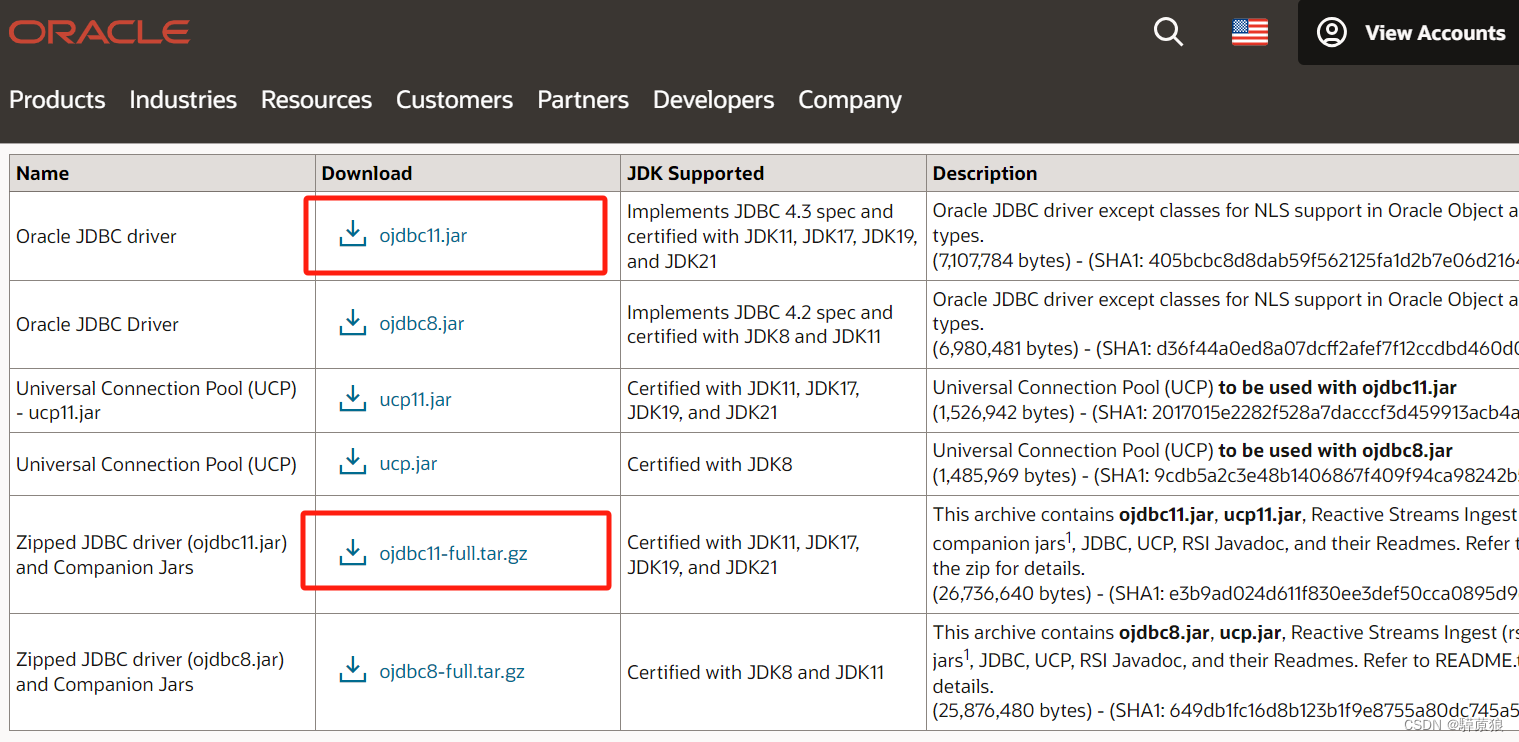Download the ojdbc8.jar link
The width and height of the screenshot is (1519, 742).
(422, 323)
